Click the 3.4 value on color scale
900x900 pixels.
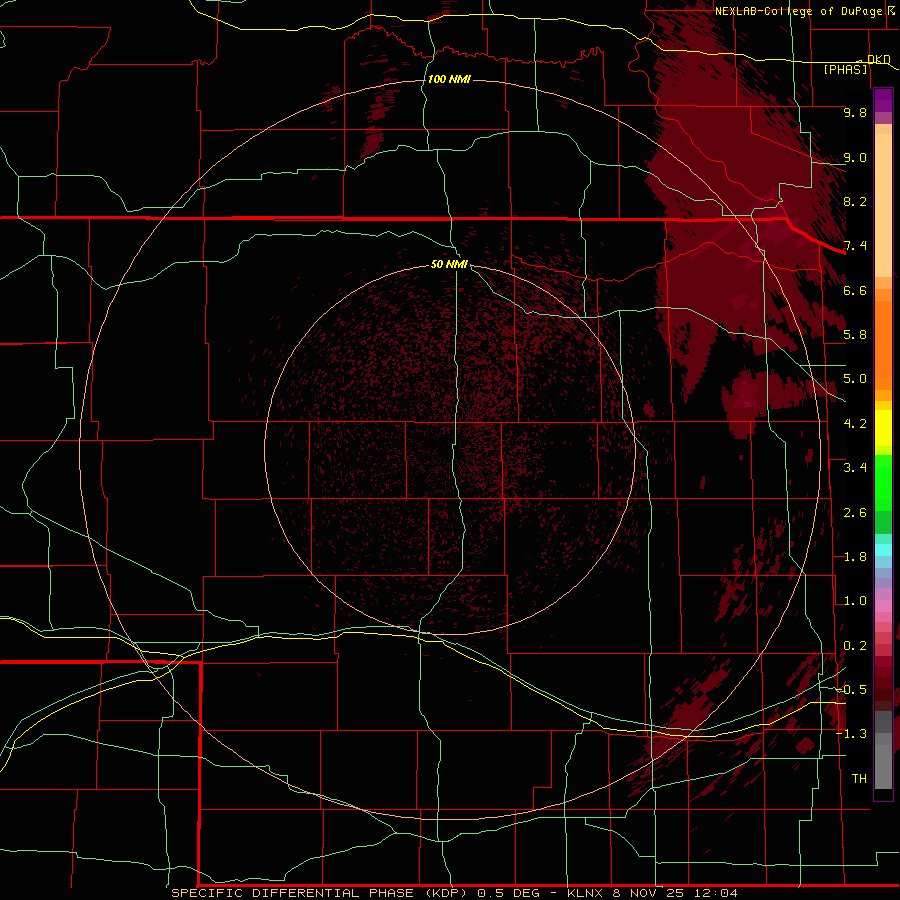tap(855, 468)
